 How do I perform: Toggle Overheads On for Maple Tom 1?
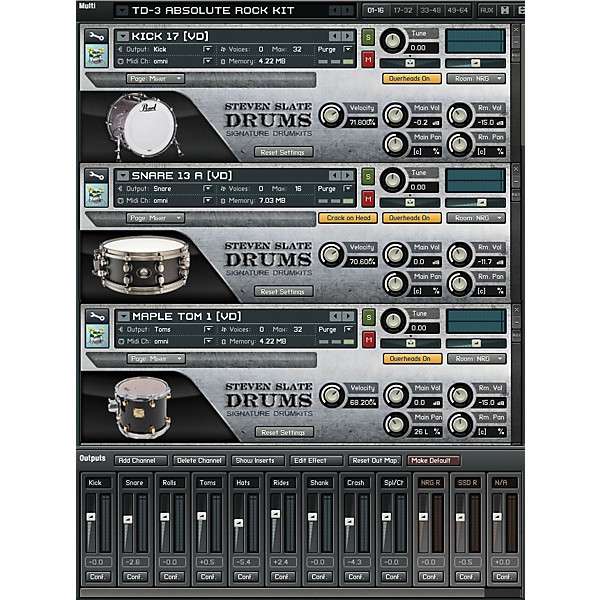(x=412, y=359)
